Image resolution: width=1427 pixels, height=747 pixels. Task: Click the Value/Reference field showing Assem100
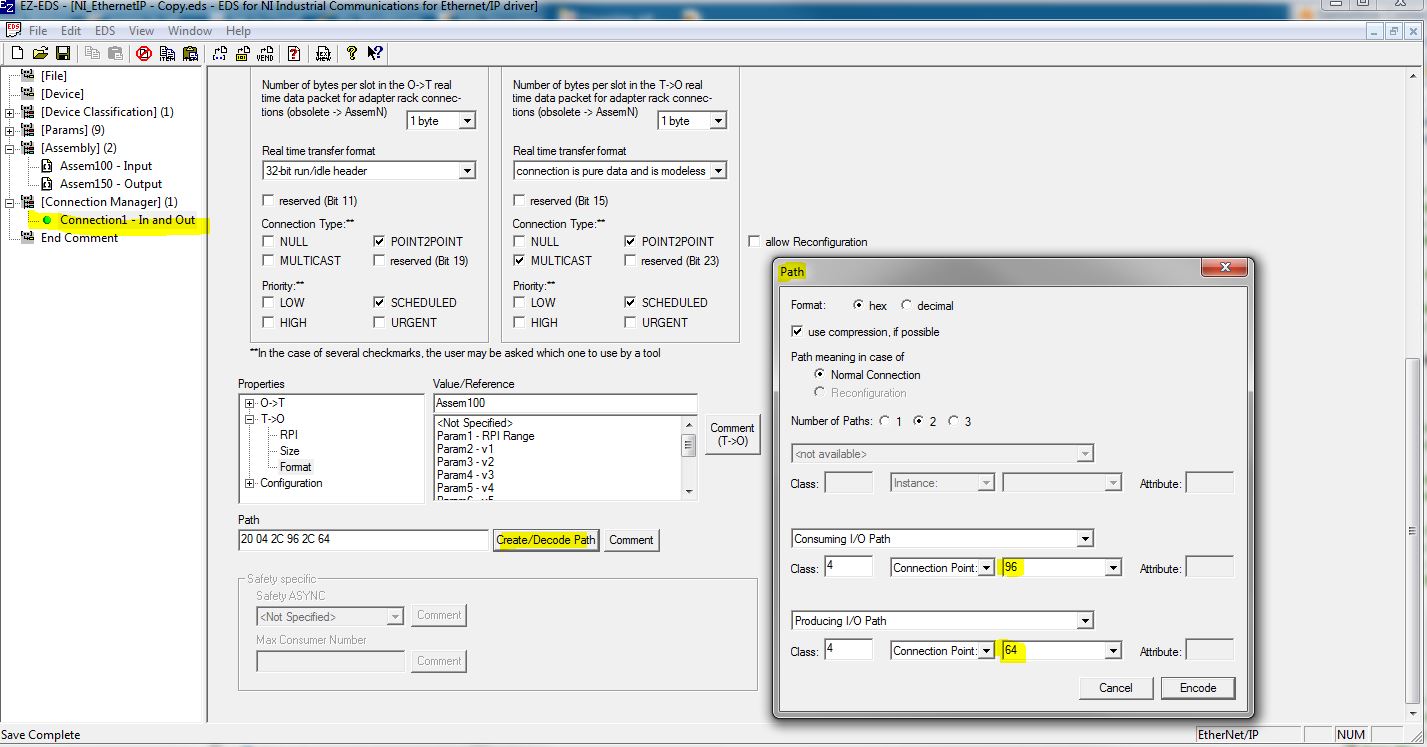565,403
